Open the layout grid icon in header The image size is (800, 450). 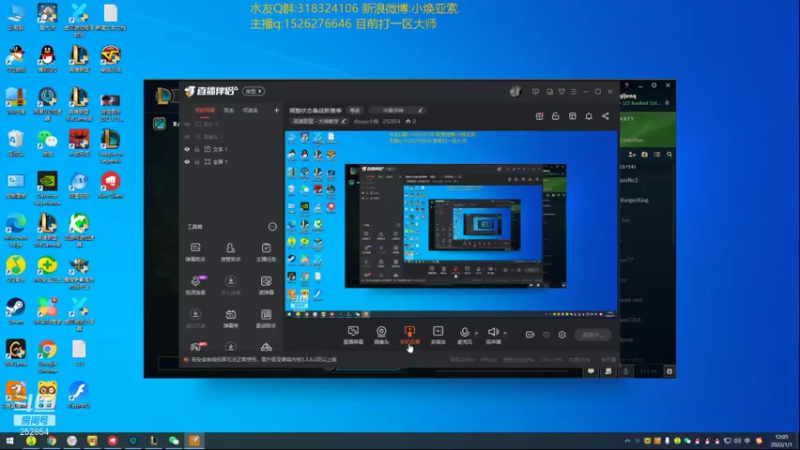click(x=572, y=116)
